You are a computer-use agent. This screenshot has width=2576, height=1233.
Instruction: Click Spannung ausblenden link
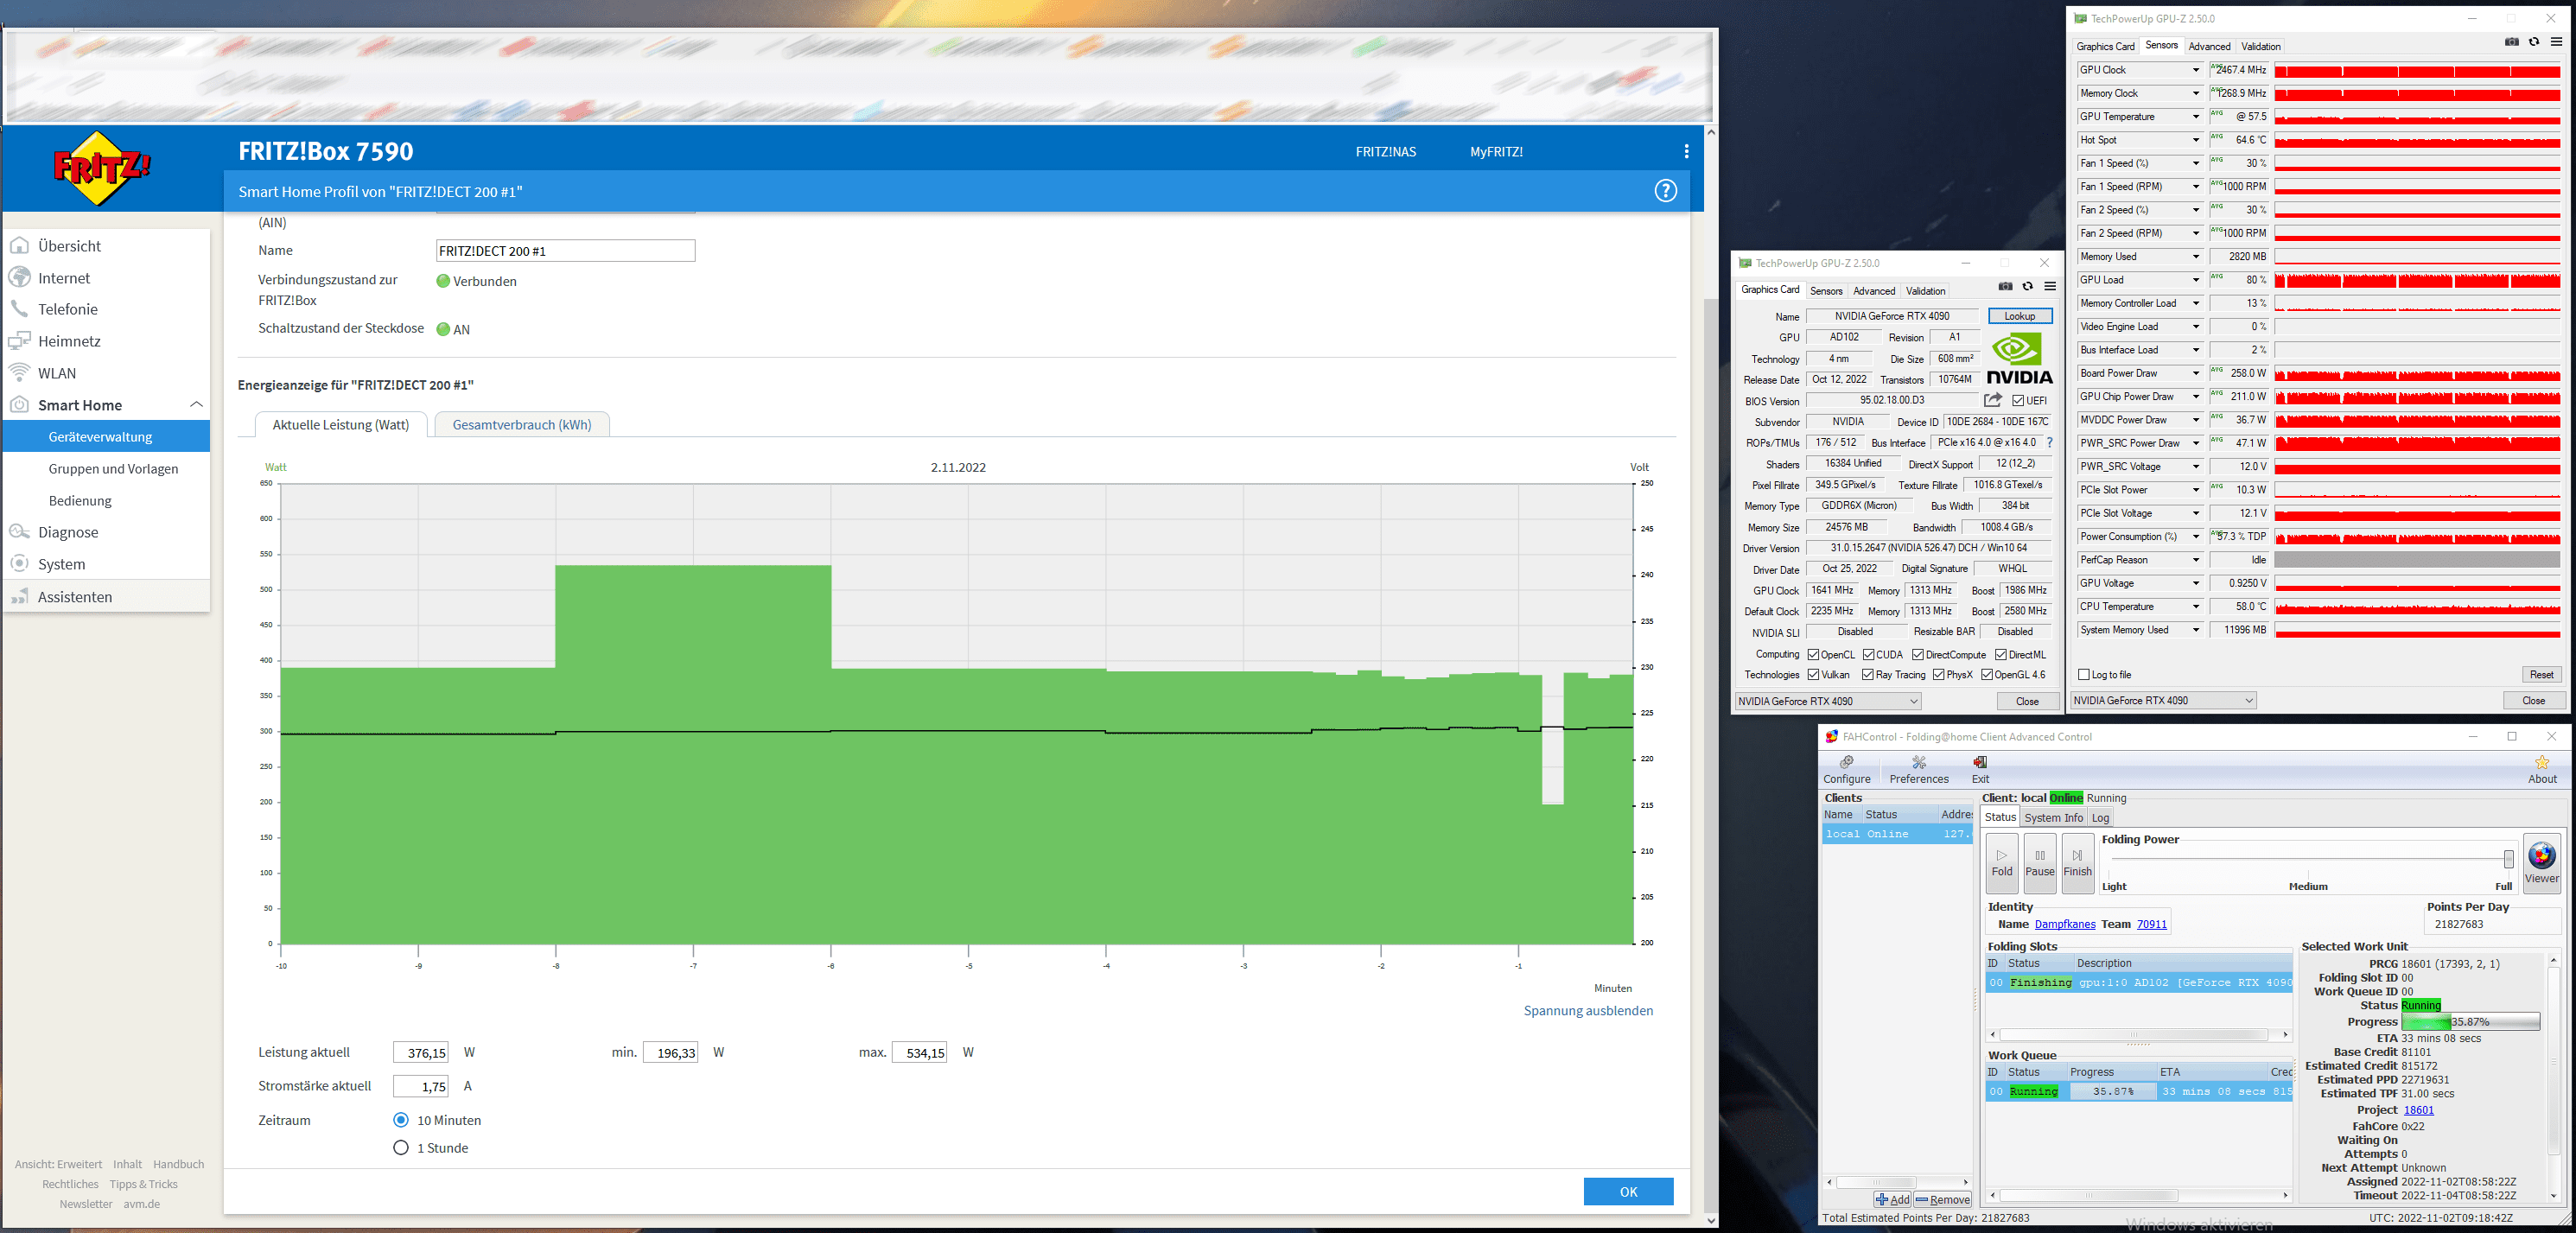(x=1587, y=1010)
